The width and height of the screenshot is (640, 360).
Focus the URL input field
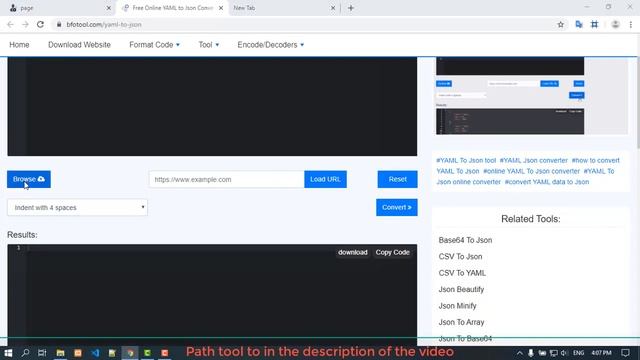pos(227,179)
